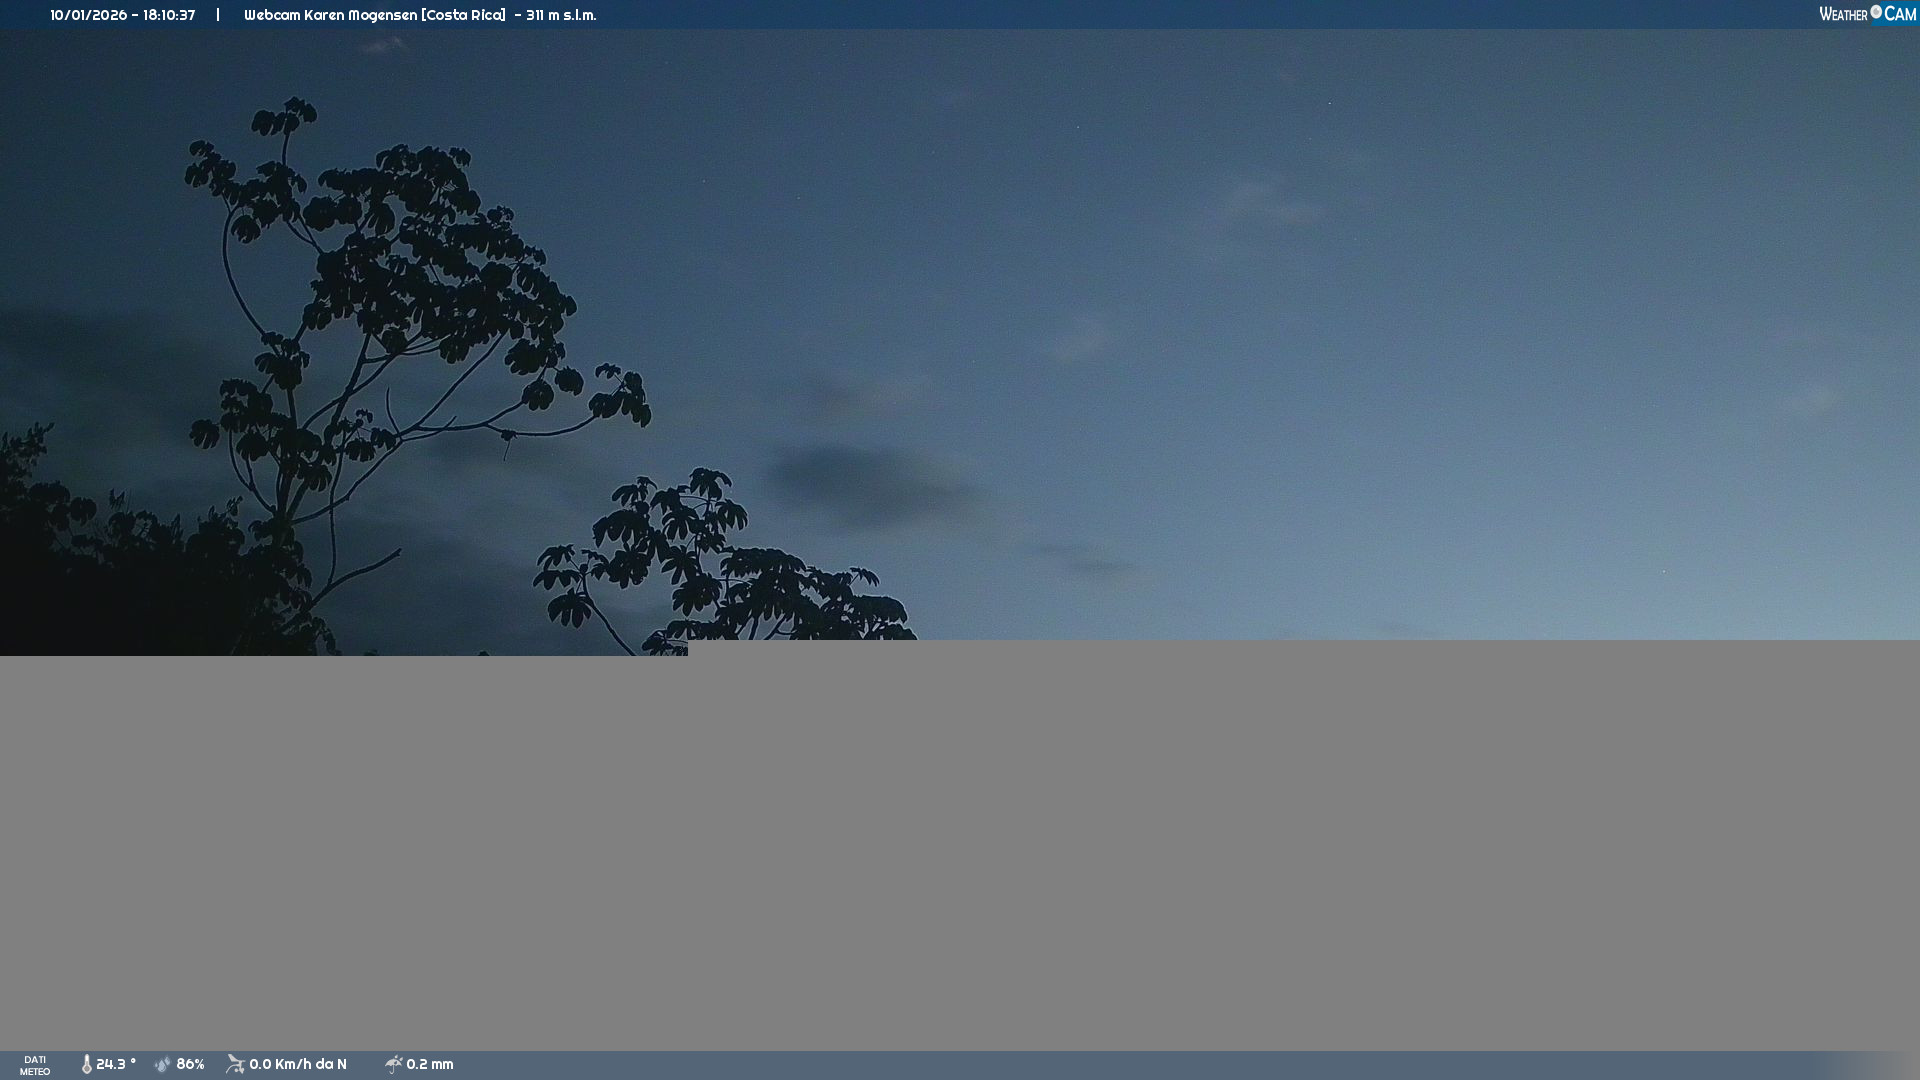
Task: Click the 0.0 Km/h da N wind reading
Action: click(298, 1065)
